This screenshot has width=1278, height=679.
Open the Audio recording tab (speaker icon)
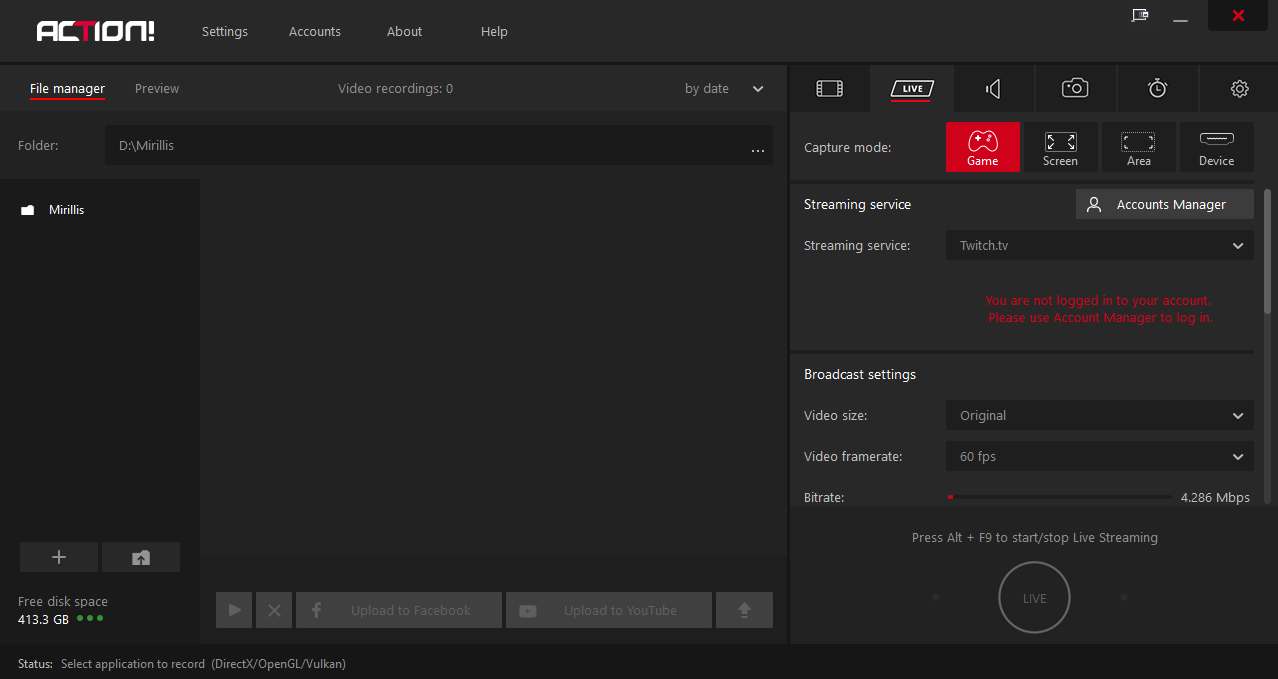pos(993,89)
